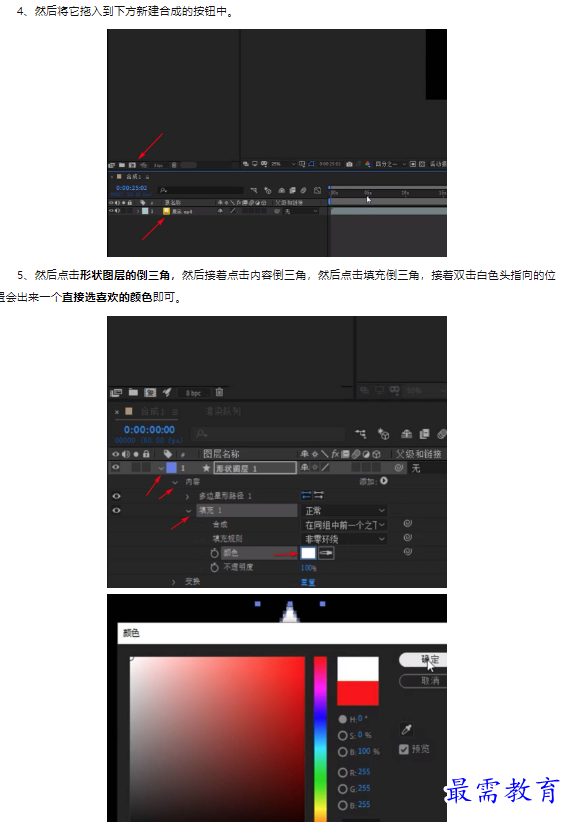Viewport: 568px width, 822px height.
Task: Toggle the eye for the 展示.mp4 layer
Action: pos(111,211)
